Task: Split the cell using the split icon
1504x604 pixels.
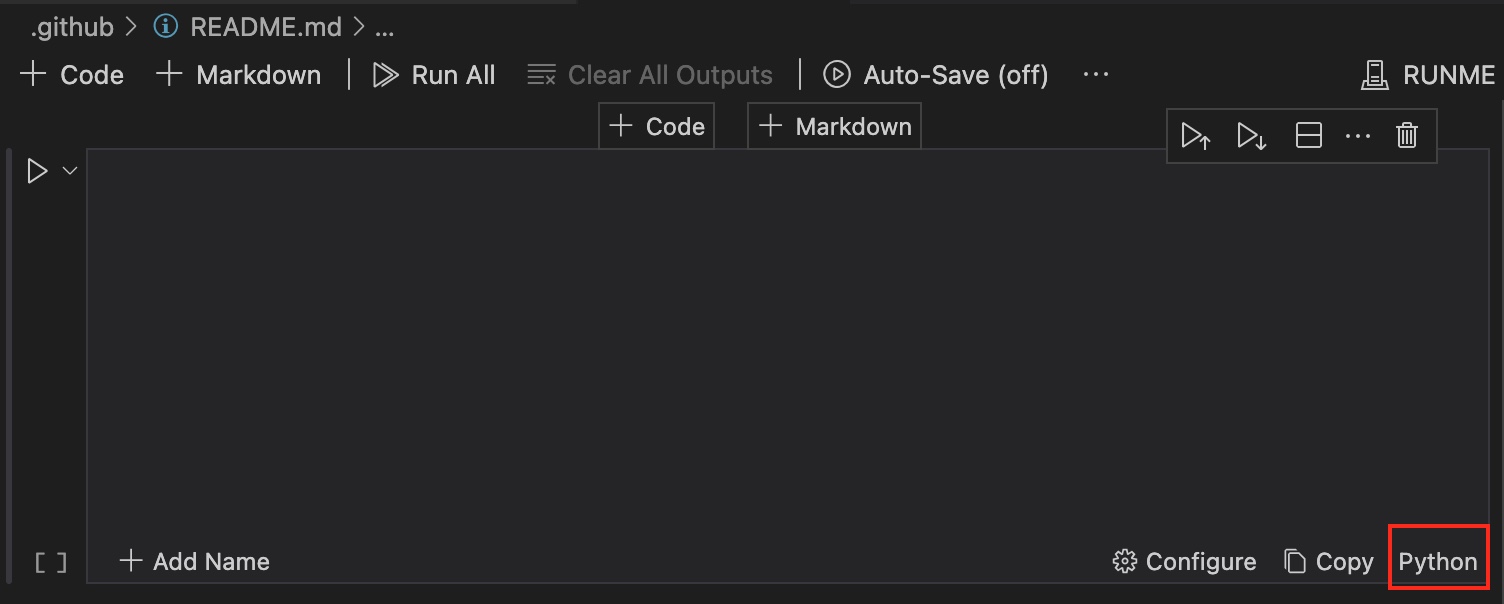Action: 1309,136
